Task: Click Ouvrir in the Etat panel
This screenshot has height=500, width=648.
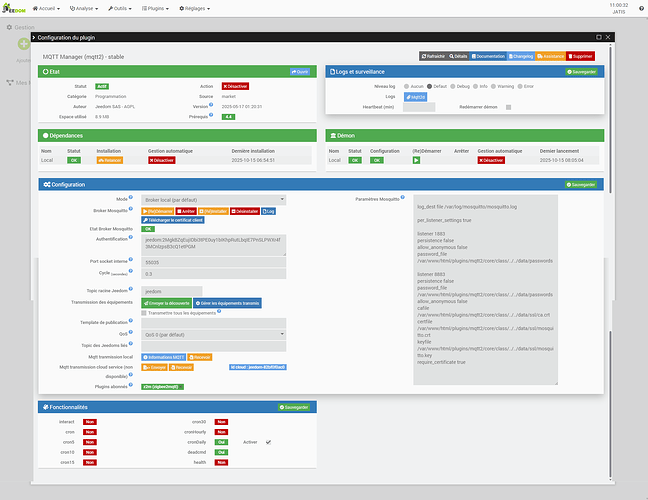Action: pos(300,72)
